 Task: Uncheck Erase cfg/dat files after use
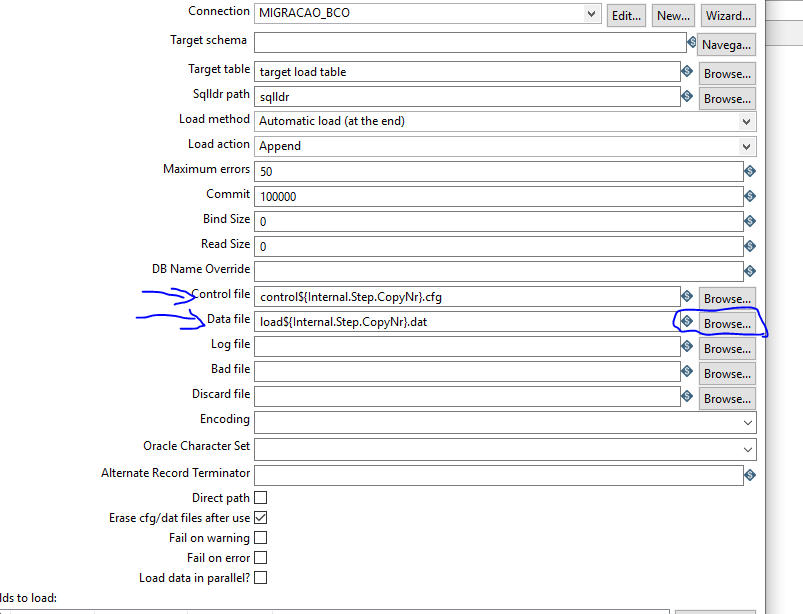258,517
